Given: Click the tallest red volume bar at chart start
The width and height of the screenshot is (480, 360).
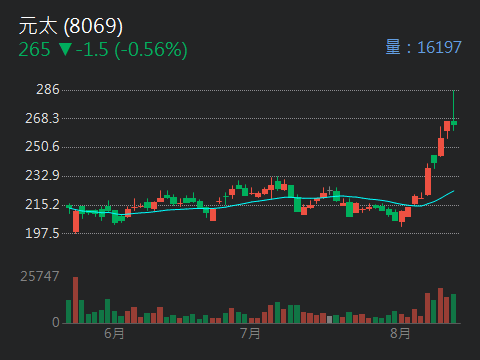Looking at the screenshot, I should pyautogui.click(x=75, y=300).
